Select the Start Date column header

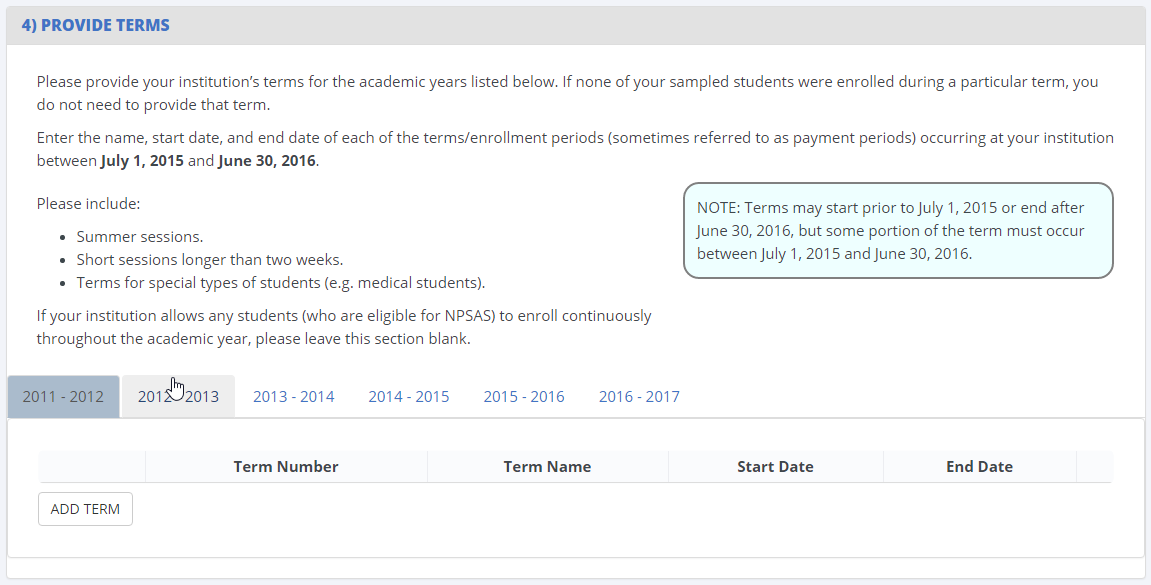tap(775, 467)
